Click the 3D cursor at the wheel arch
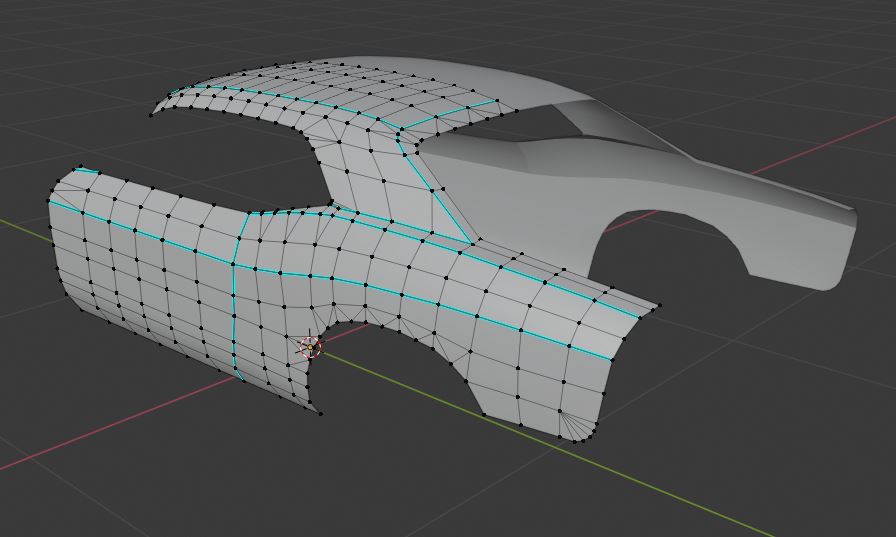Image resolution: width=896 pixels, height=537 pixels. [310, 347]
